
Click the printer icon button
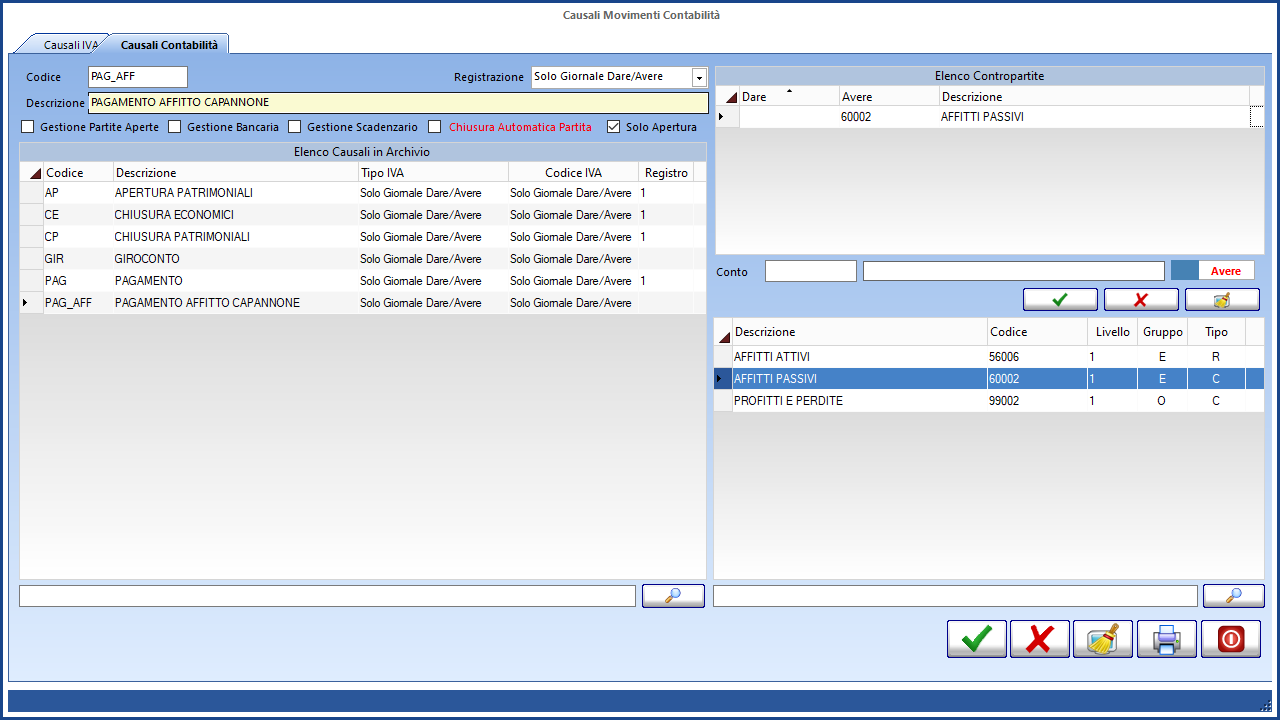(1166, 639)
